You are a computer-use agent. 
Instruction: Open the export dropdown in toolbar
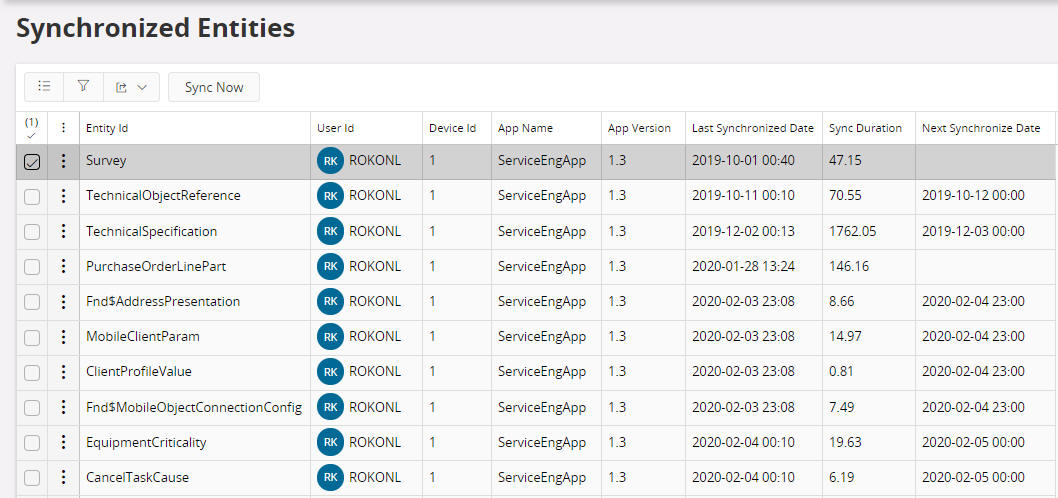(130, 87)
